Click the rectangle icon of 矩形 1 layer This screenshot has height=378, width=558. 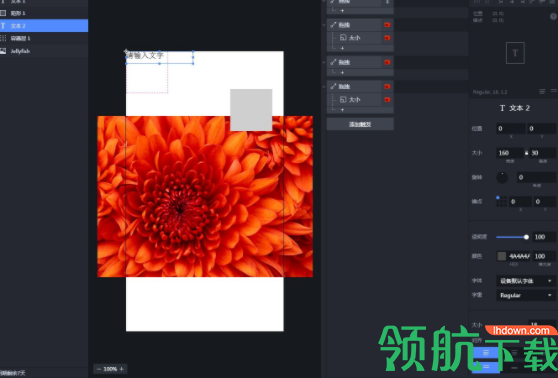tap(3, 13)
